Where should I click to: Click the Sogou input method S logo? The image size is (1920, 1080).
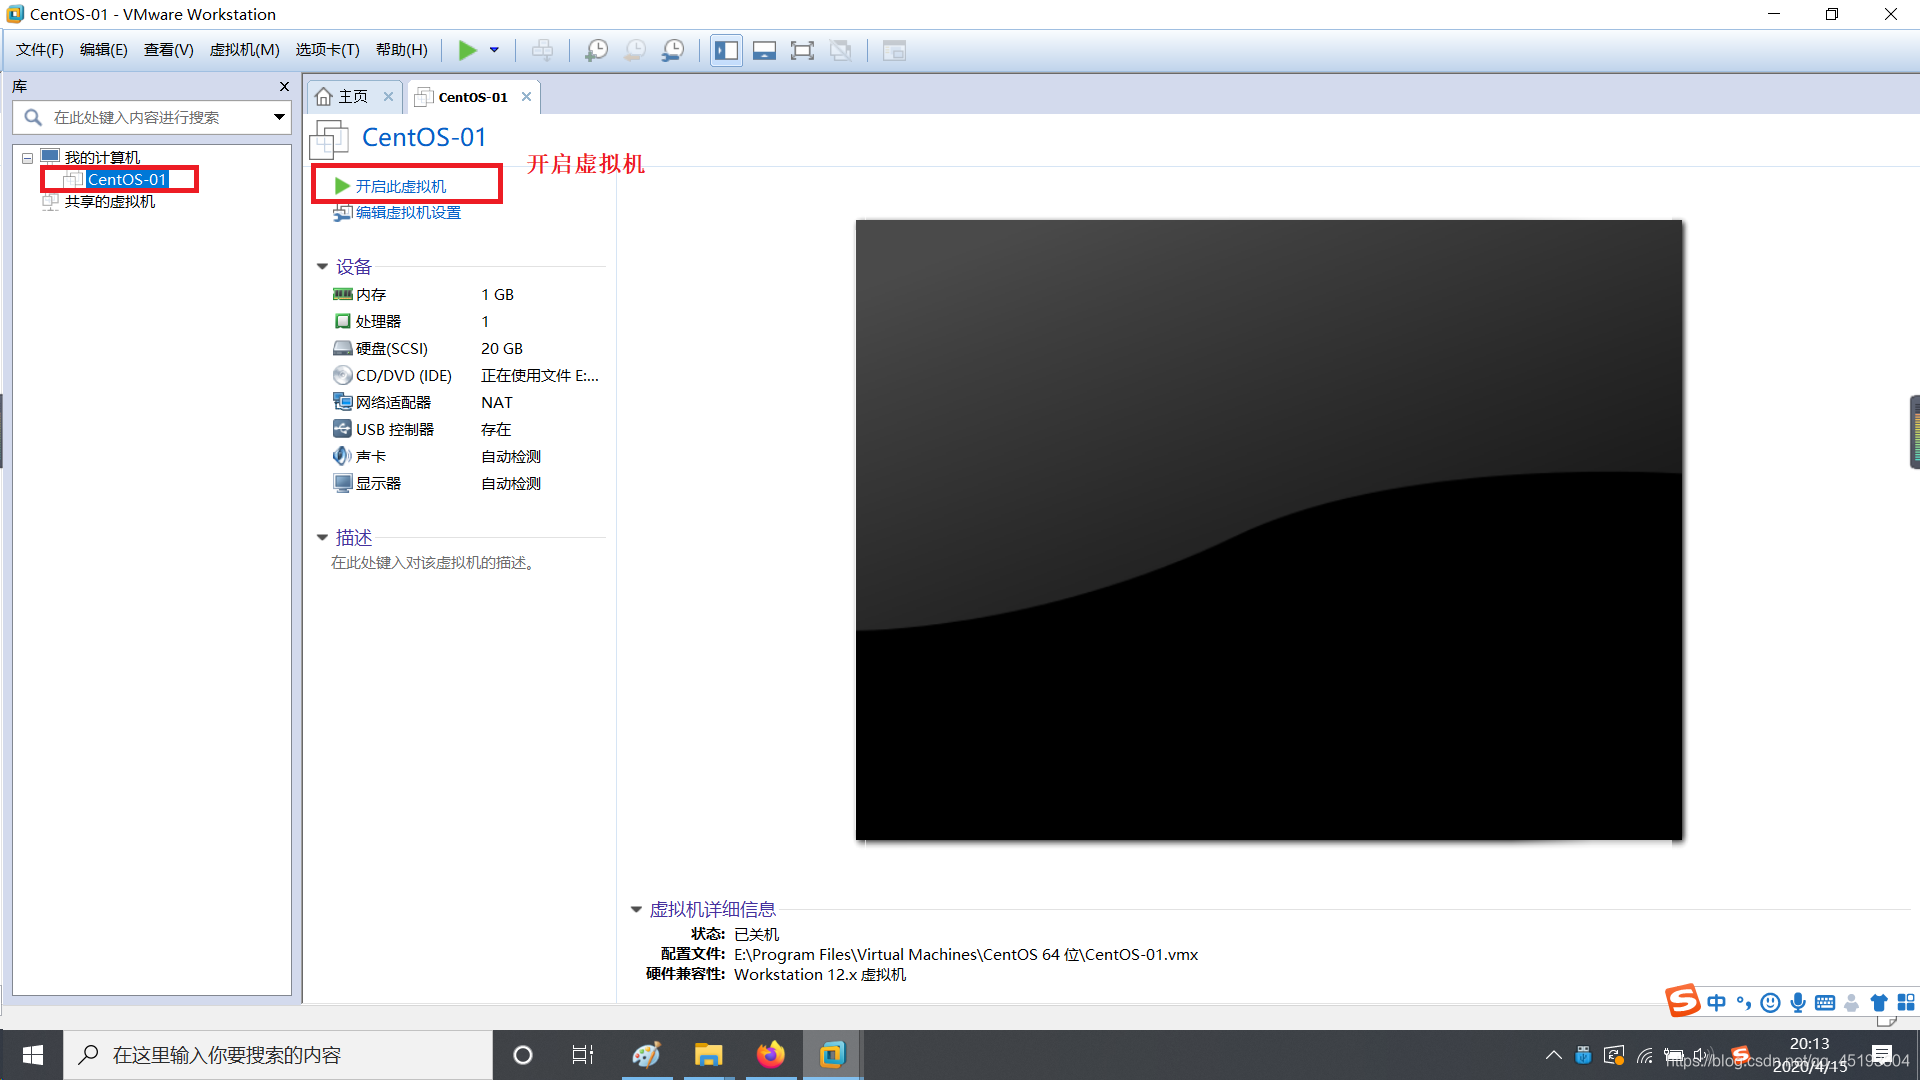pyautogui.click(x=1682, y=1001)
